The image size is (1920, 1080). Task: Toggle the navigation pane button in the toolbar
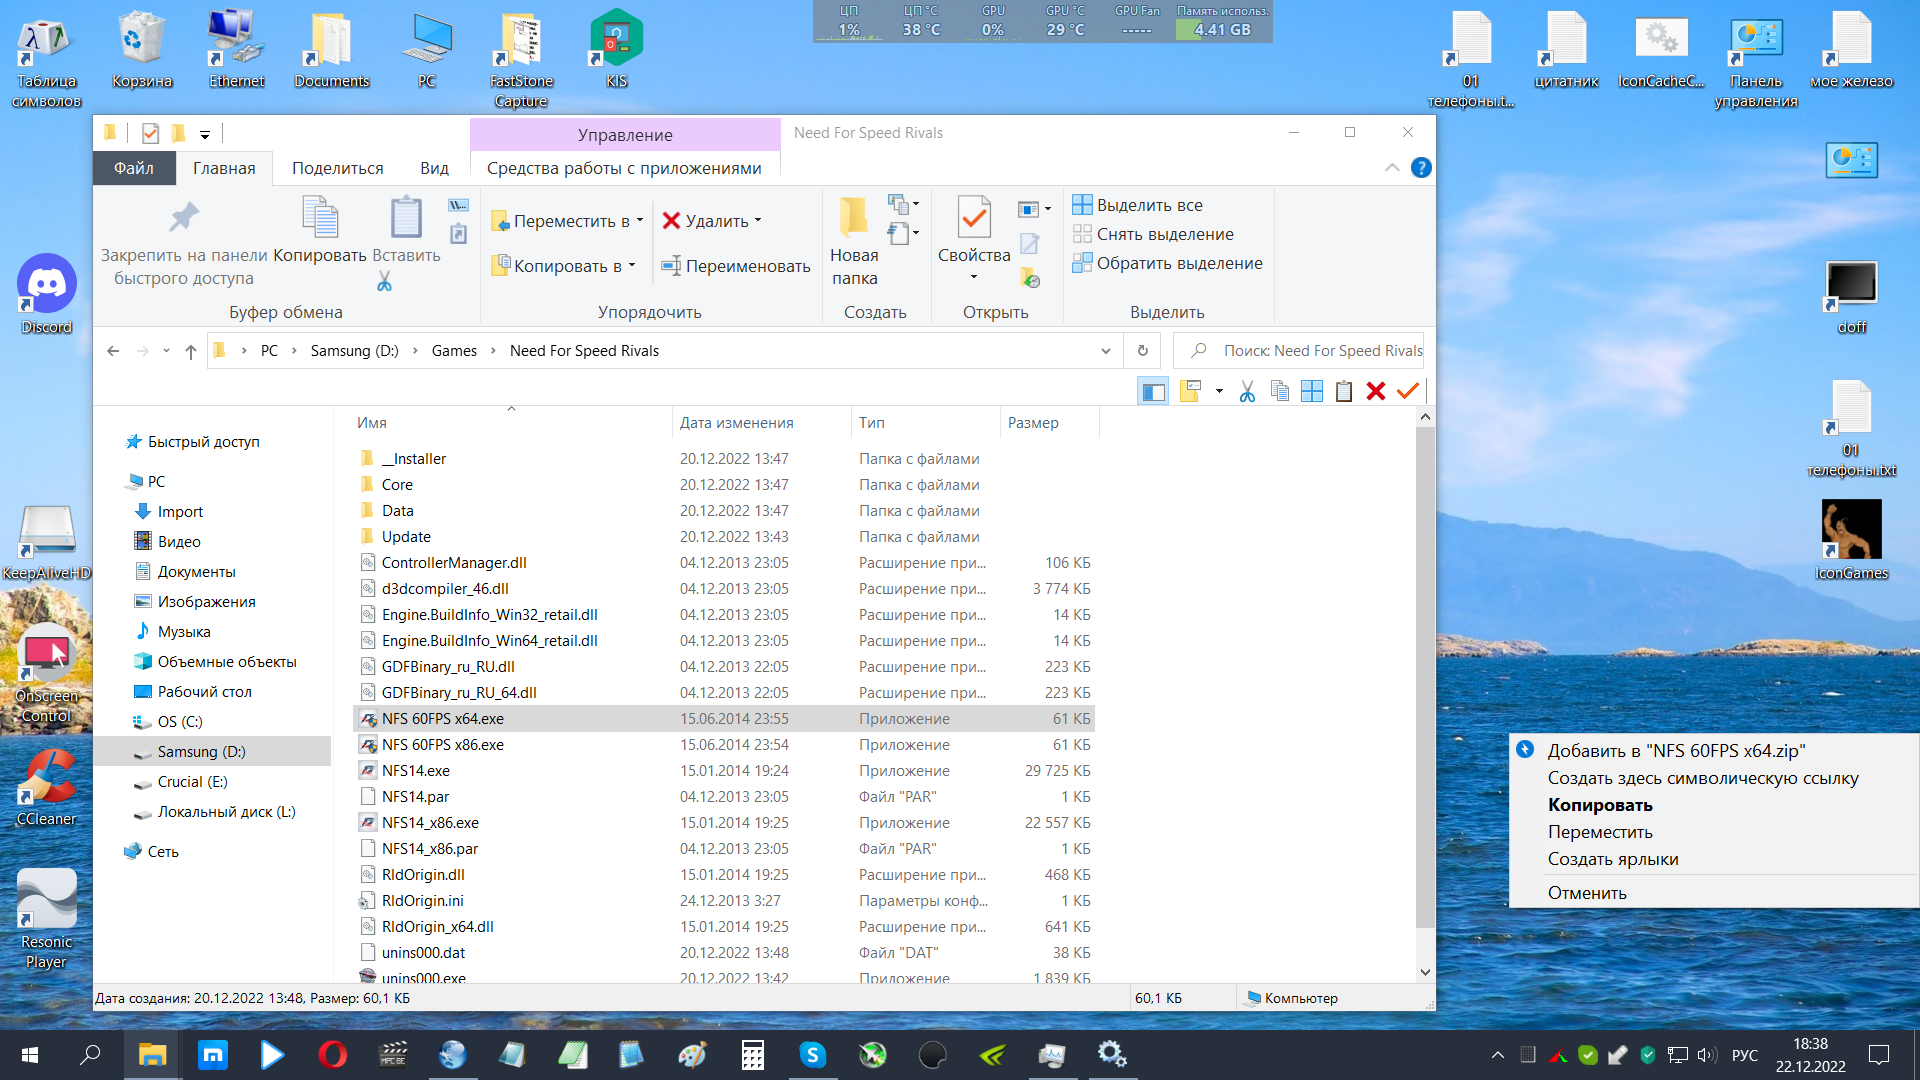click(x=1153, y=392)
